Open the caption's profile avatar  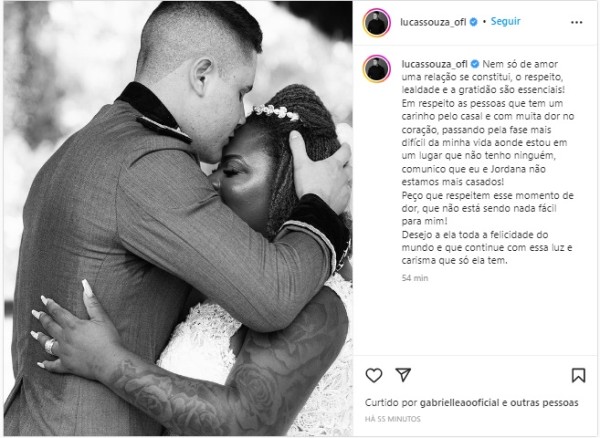click(377, 69)
